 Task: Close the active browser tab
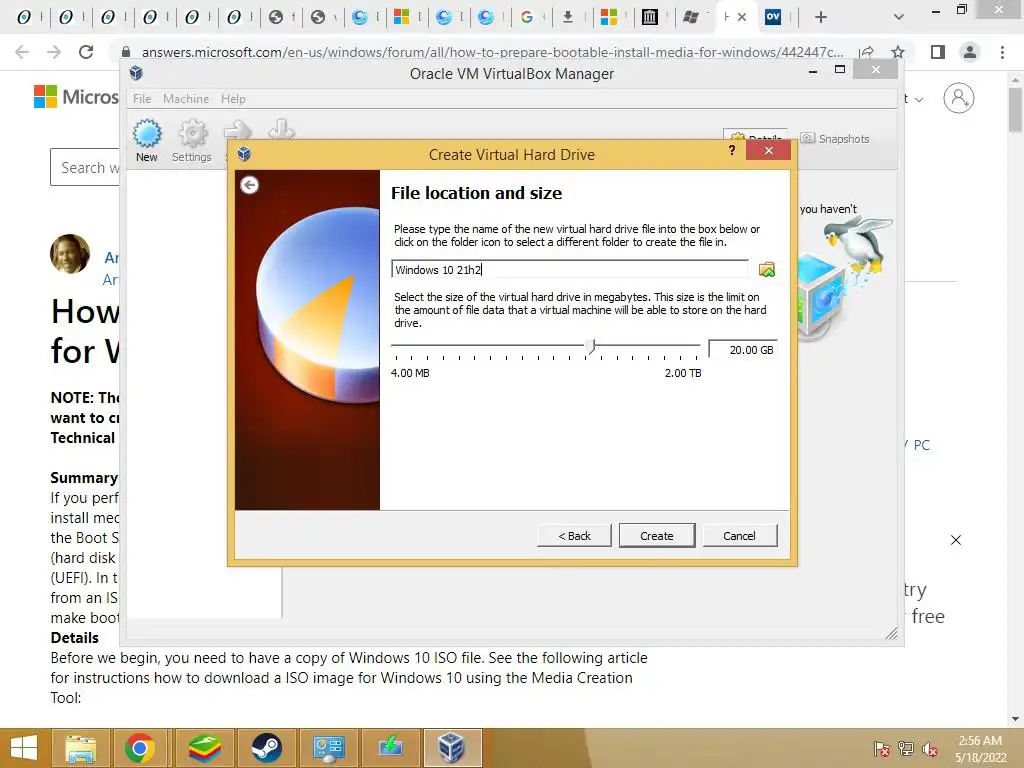(x=742, y=18)
